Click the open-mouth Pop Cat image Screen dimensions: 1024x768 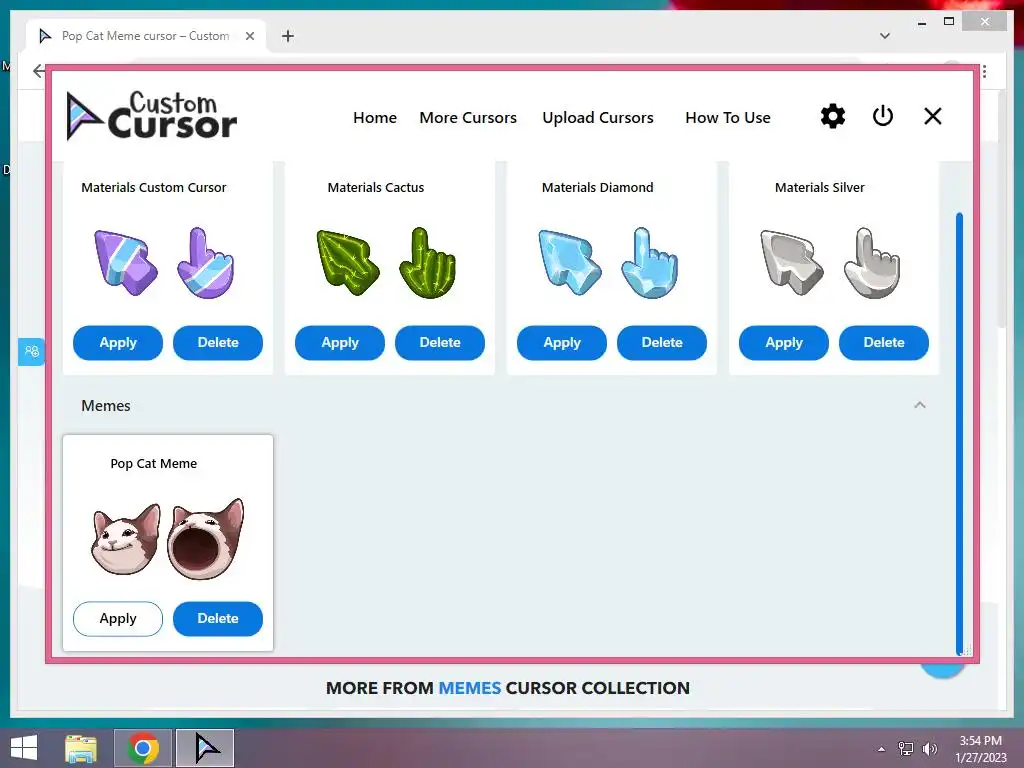(x=206, y=539)
